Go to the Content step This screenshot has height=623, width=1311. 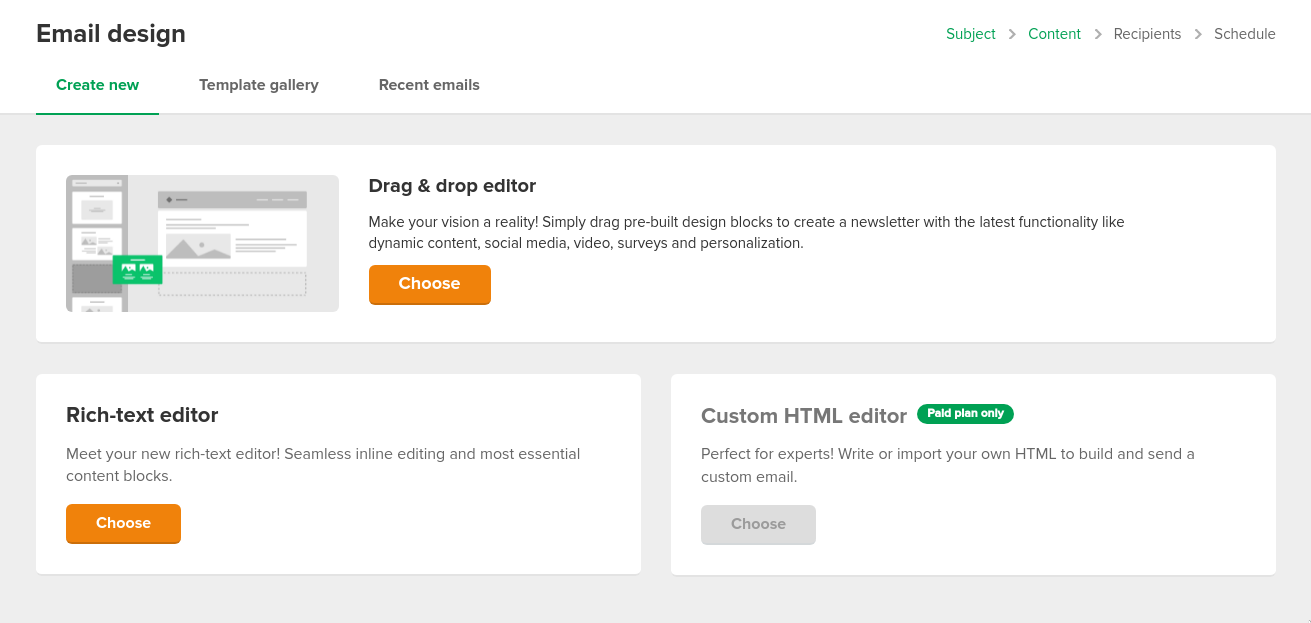1054,34
